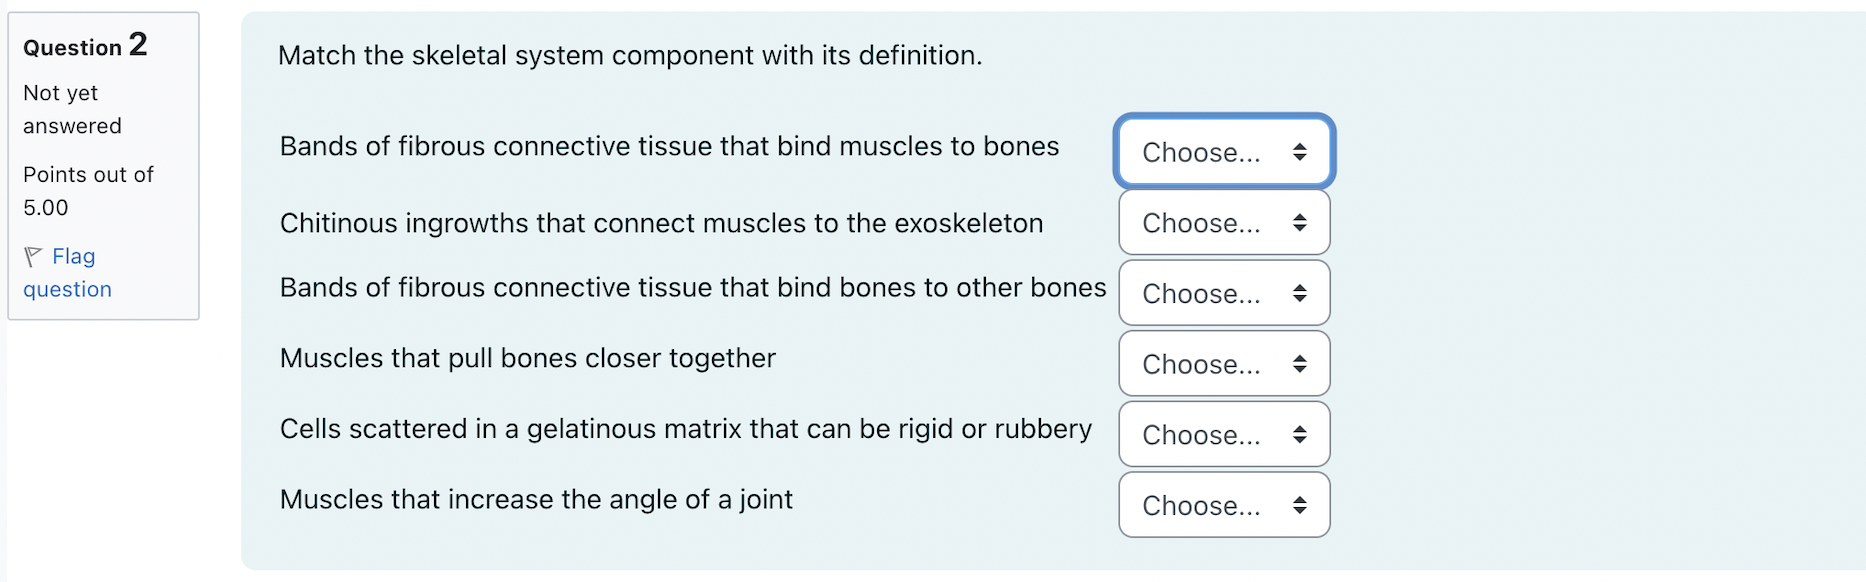Click the arrow icon beside the second Choose selector
The height and width of the screenshot is (582, 1866).
coord(1300,223)
